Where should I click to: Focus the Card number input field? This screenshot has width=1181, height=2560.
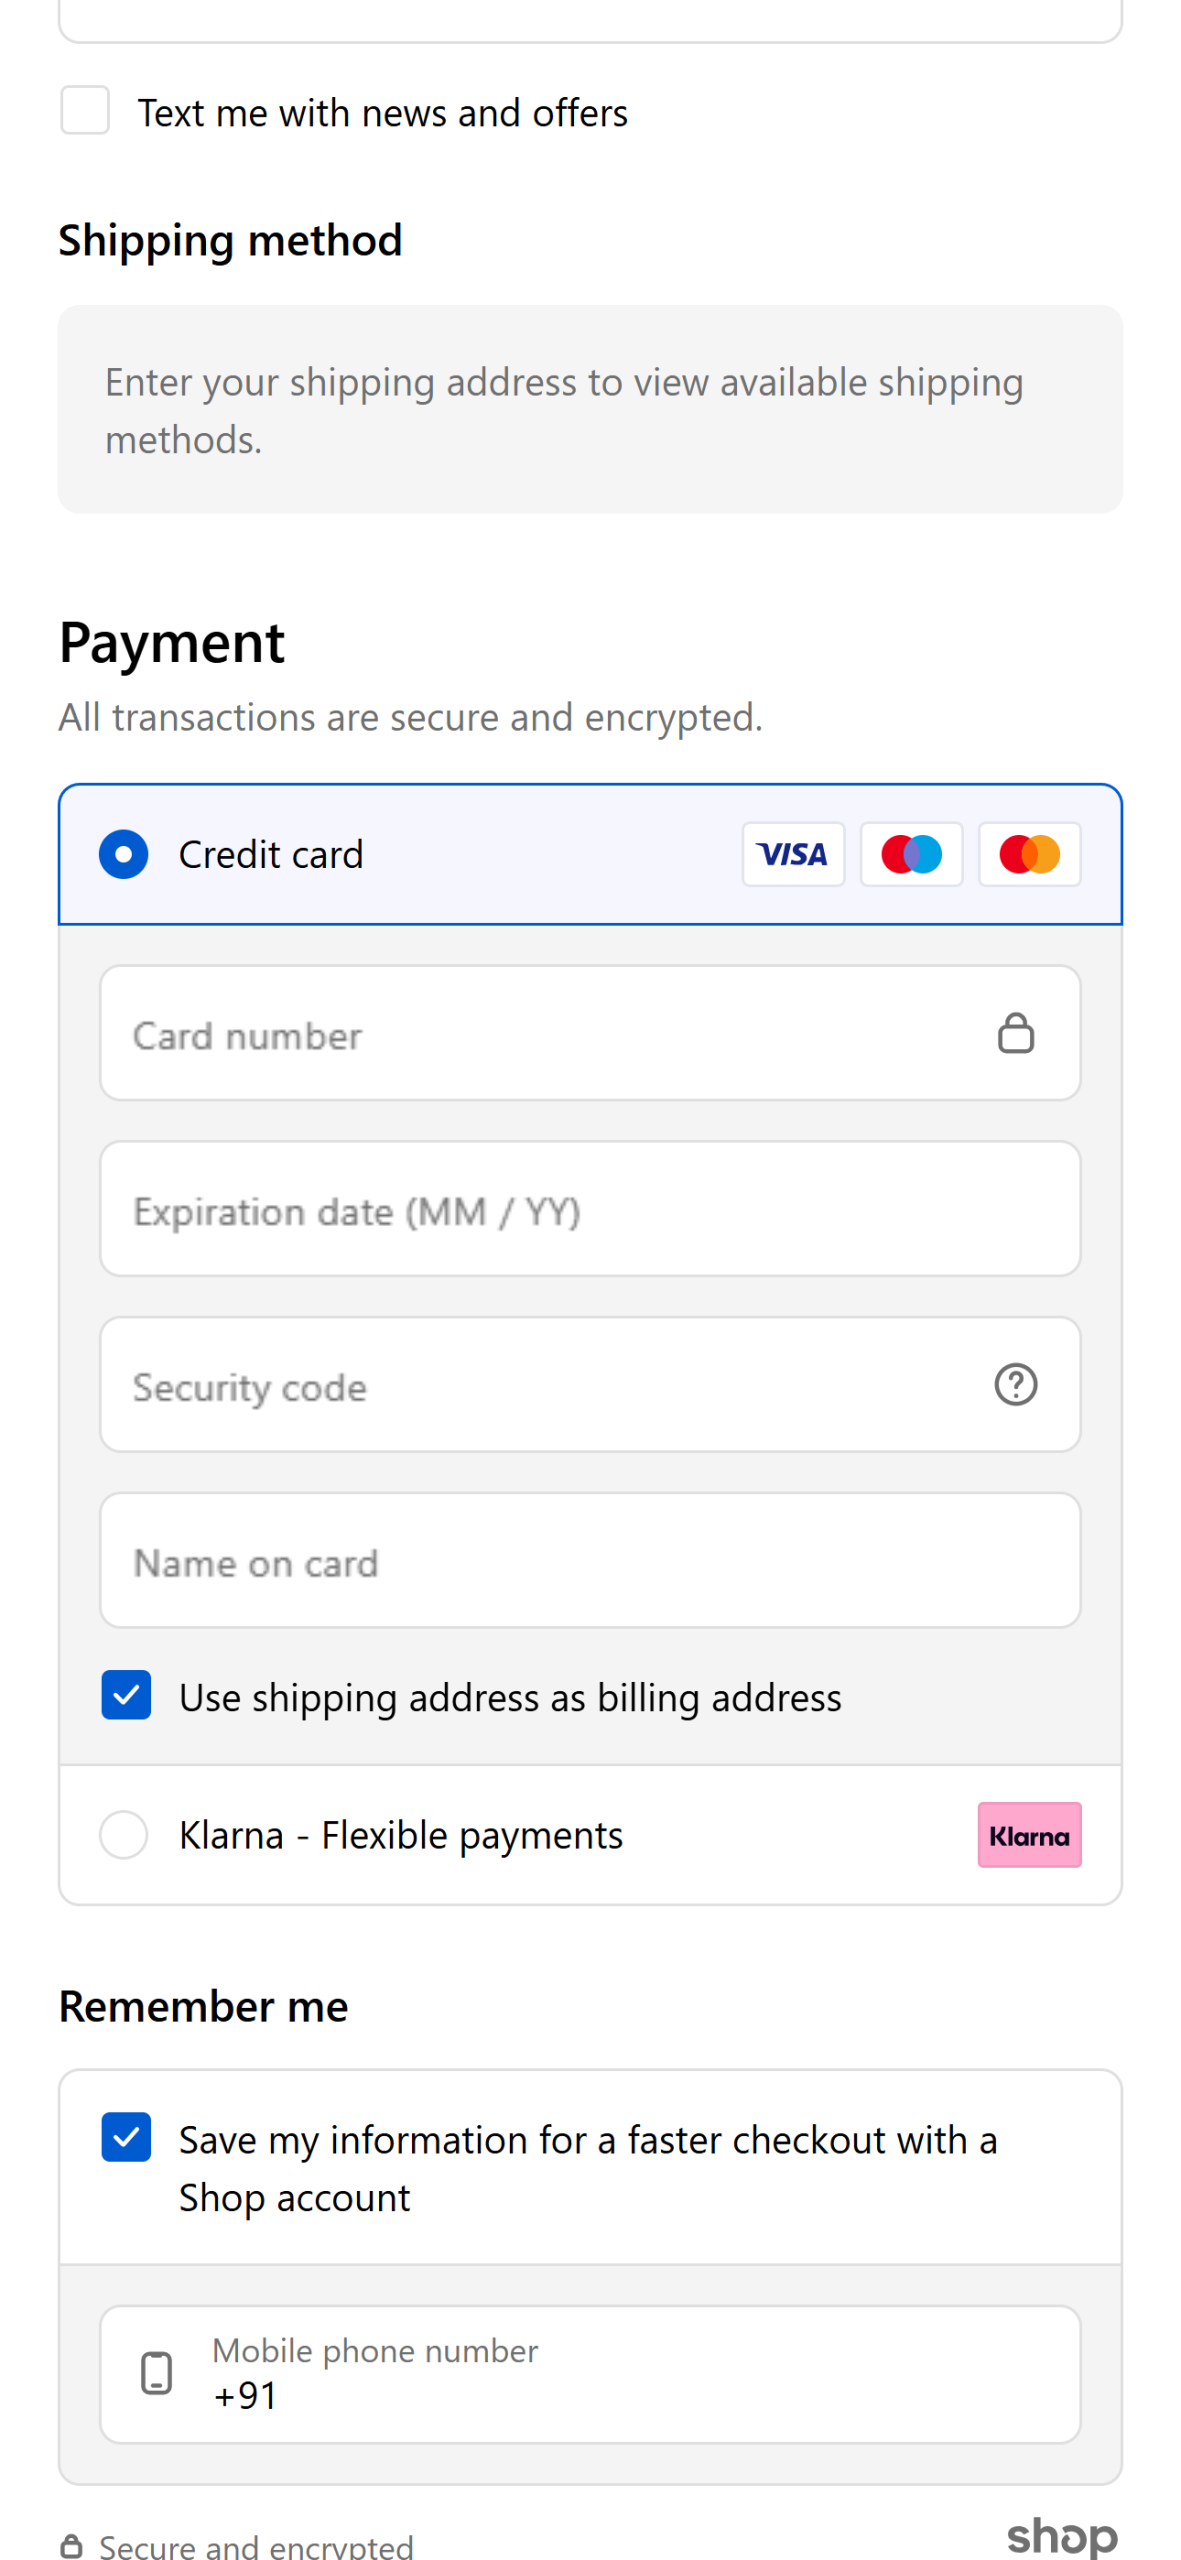pos(550,1034)
